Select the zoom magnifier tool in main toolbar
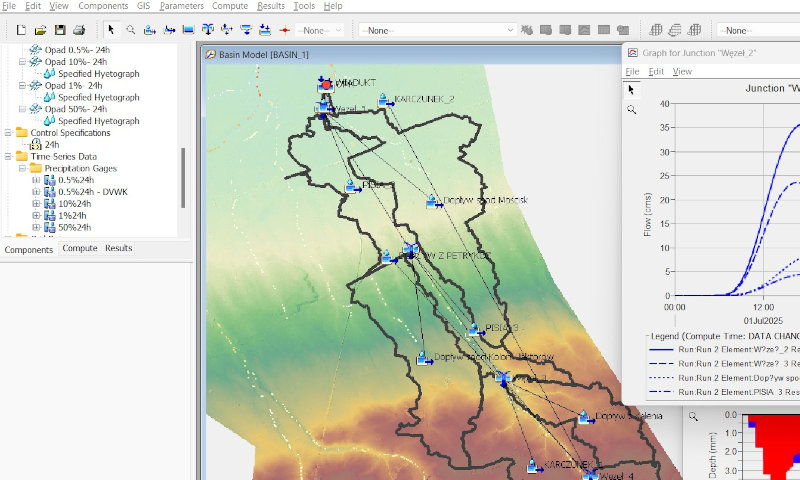Screen dimensions: 800x480 point(131,30)
